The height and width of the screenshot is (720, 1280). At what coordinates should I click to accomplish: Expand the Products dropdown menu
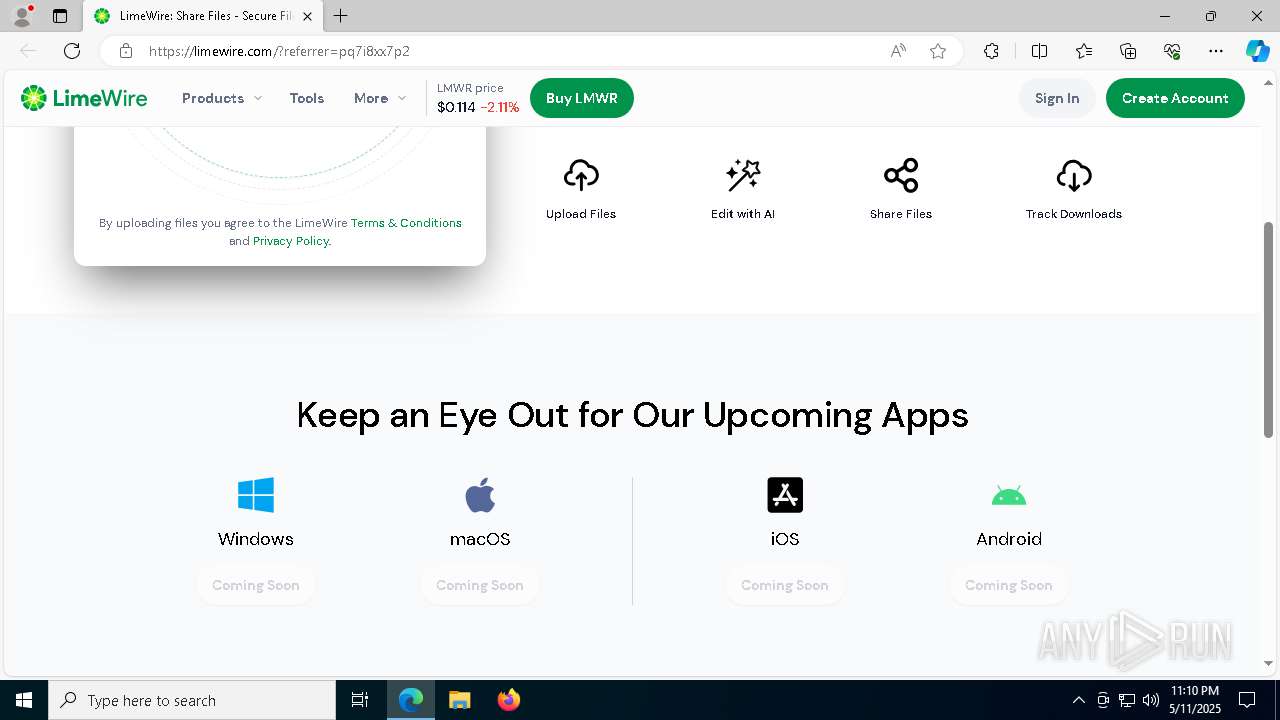[x=222, y=98]
